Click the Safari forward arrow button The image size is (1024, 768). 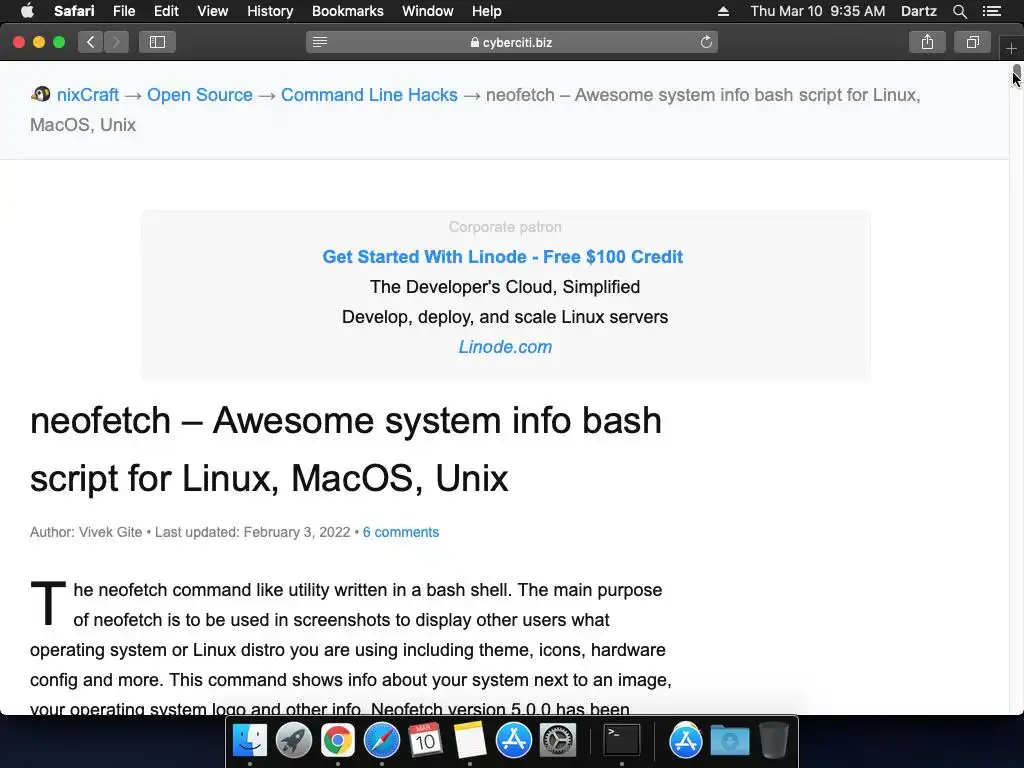point(116,42)
